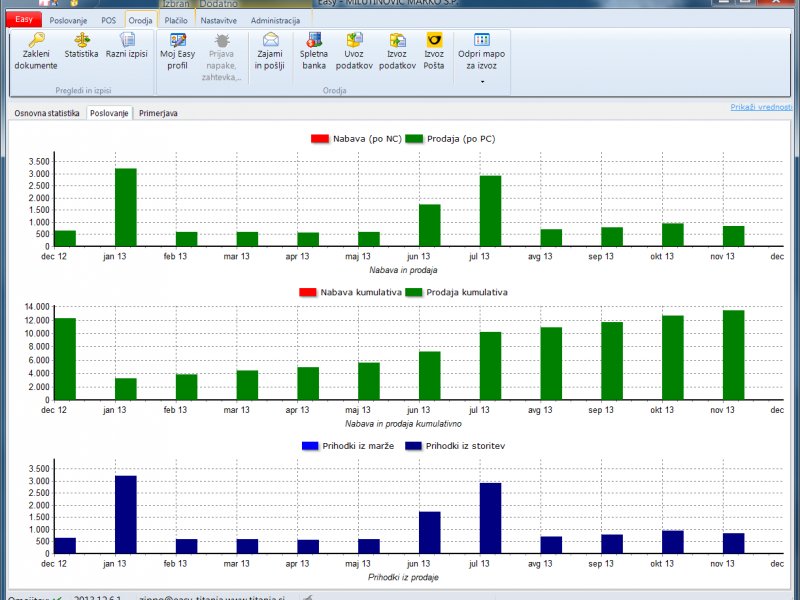Click the Prikaži vrednosti link
This screenshot has height=600, width=800.
tap(761, 107)
